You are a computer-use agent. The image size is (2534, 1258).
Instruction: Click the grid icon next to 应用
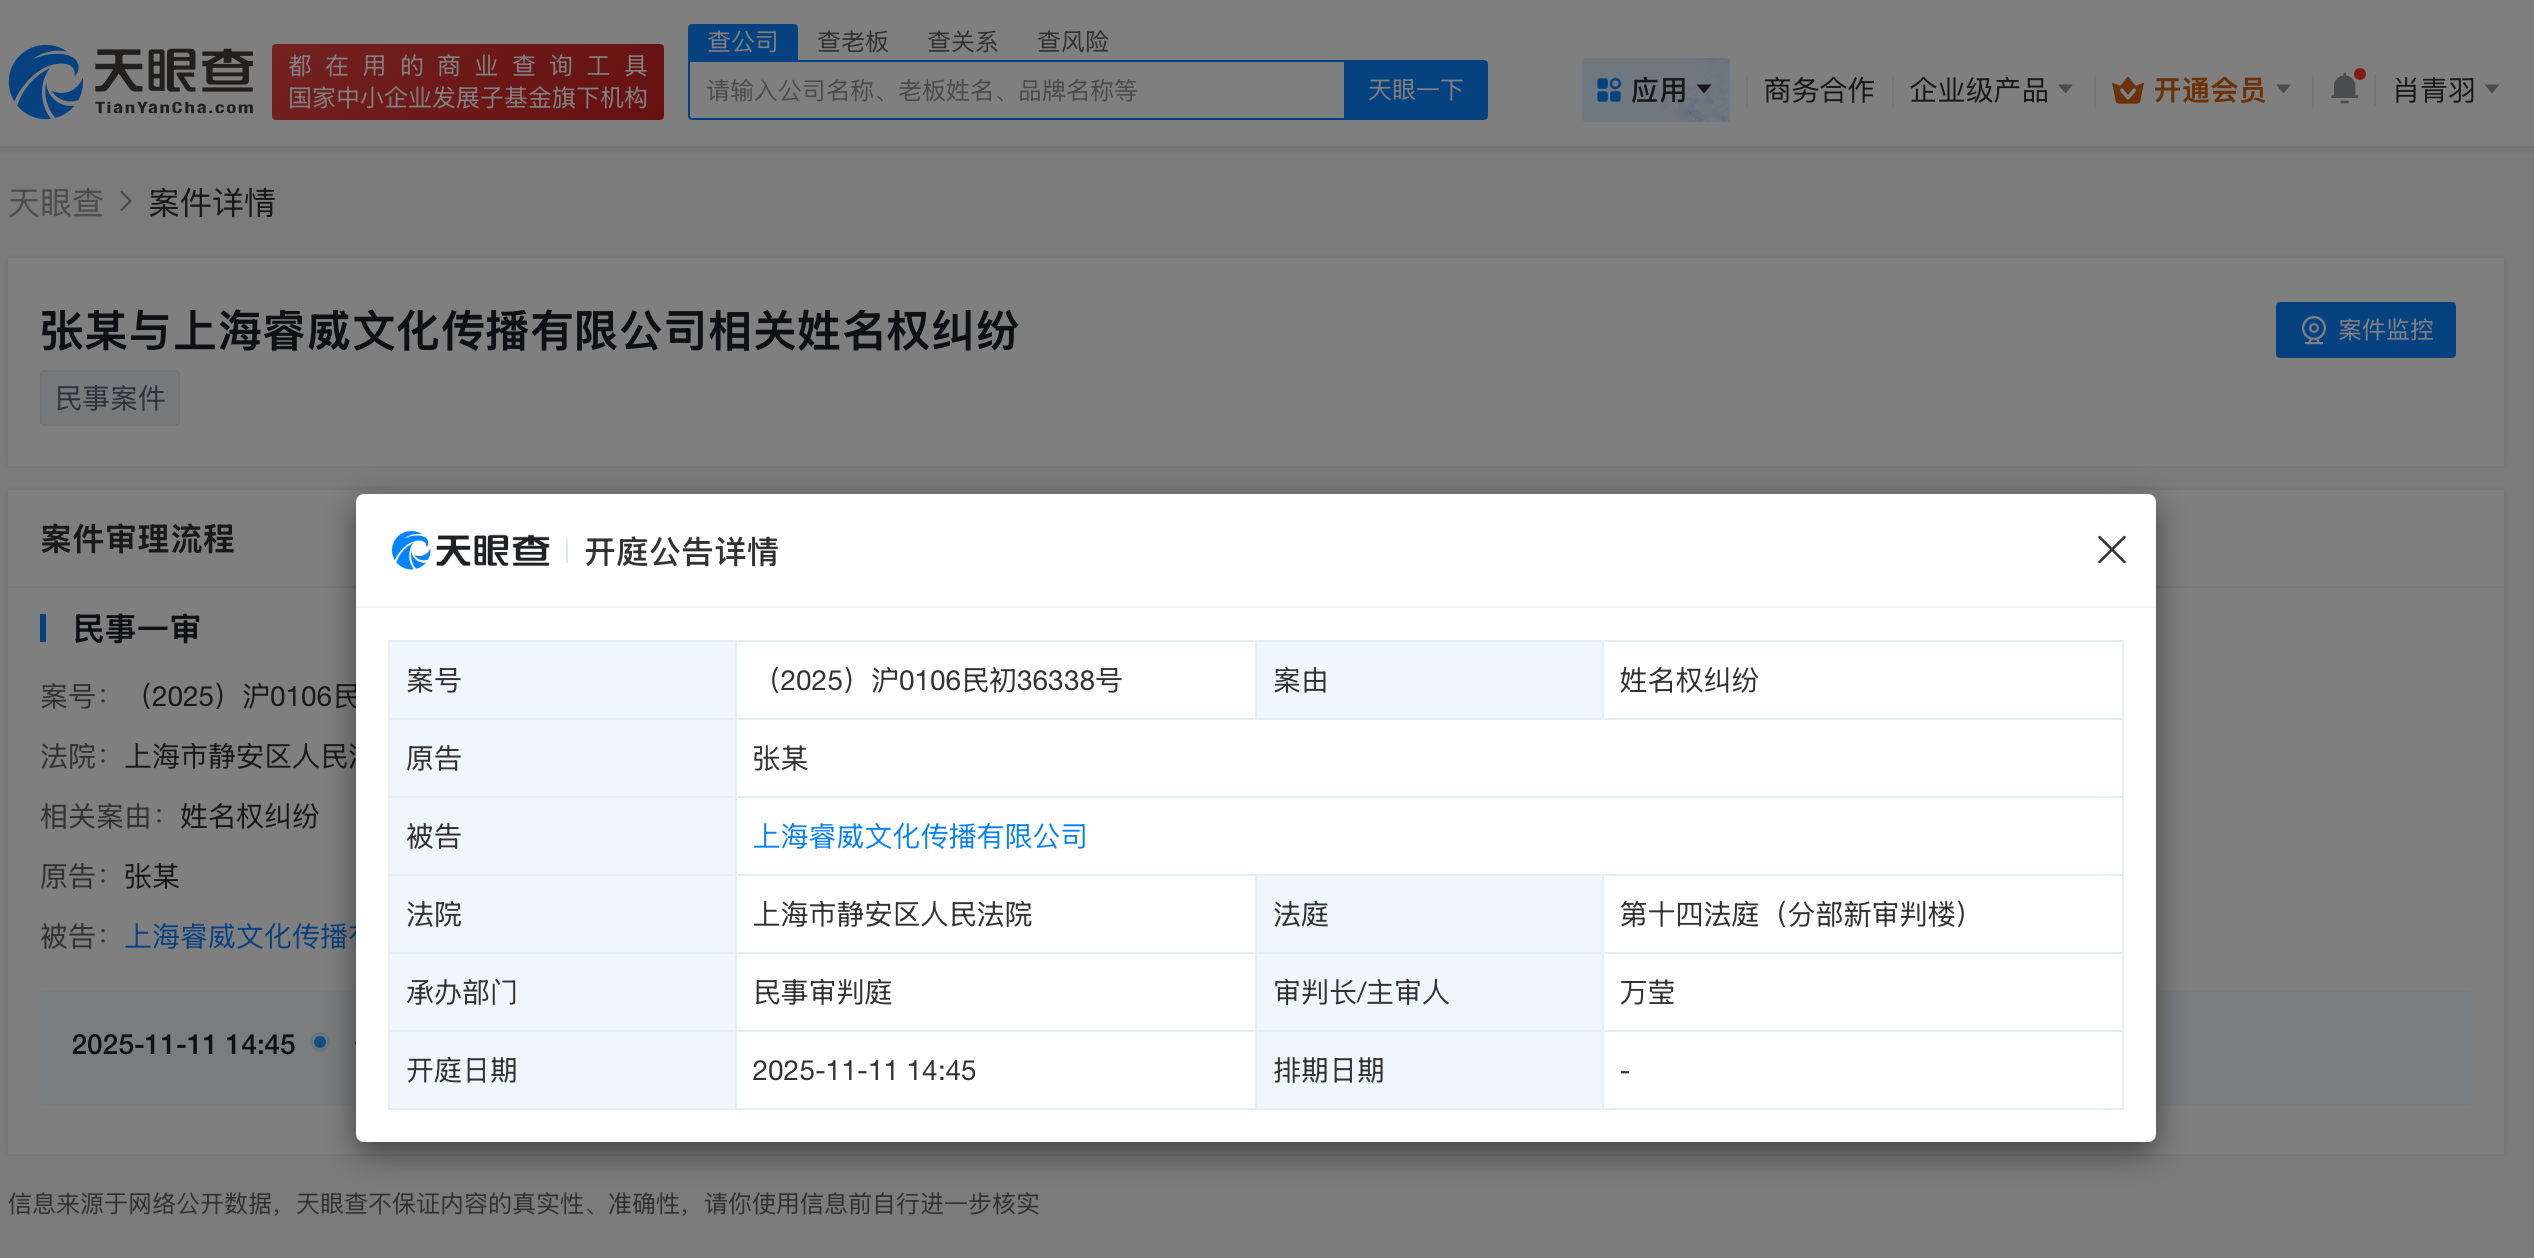pos(1608,89)
